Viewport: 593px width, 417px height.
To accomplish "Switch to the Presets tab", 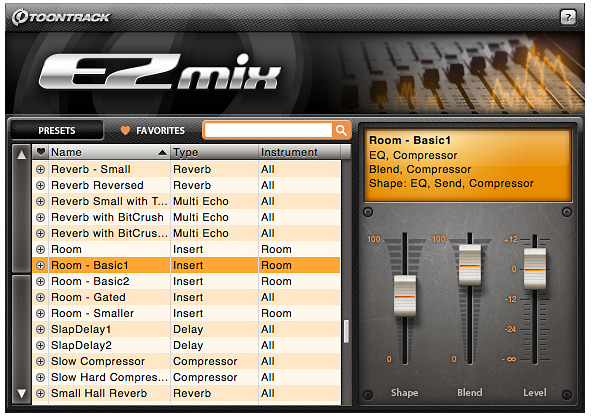I will click(x=57, y=130).
